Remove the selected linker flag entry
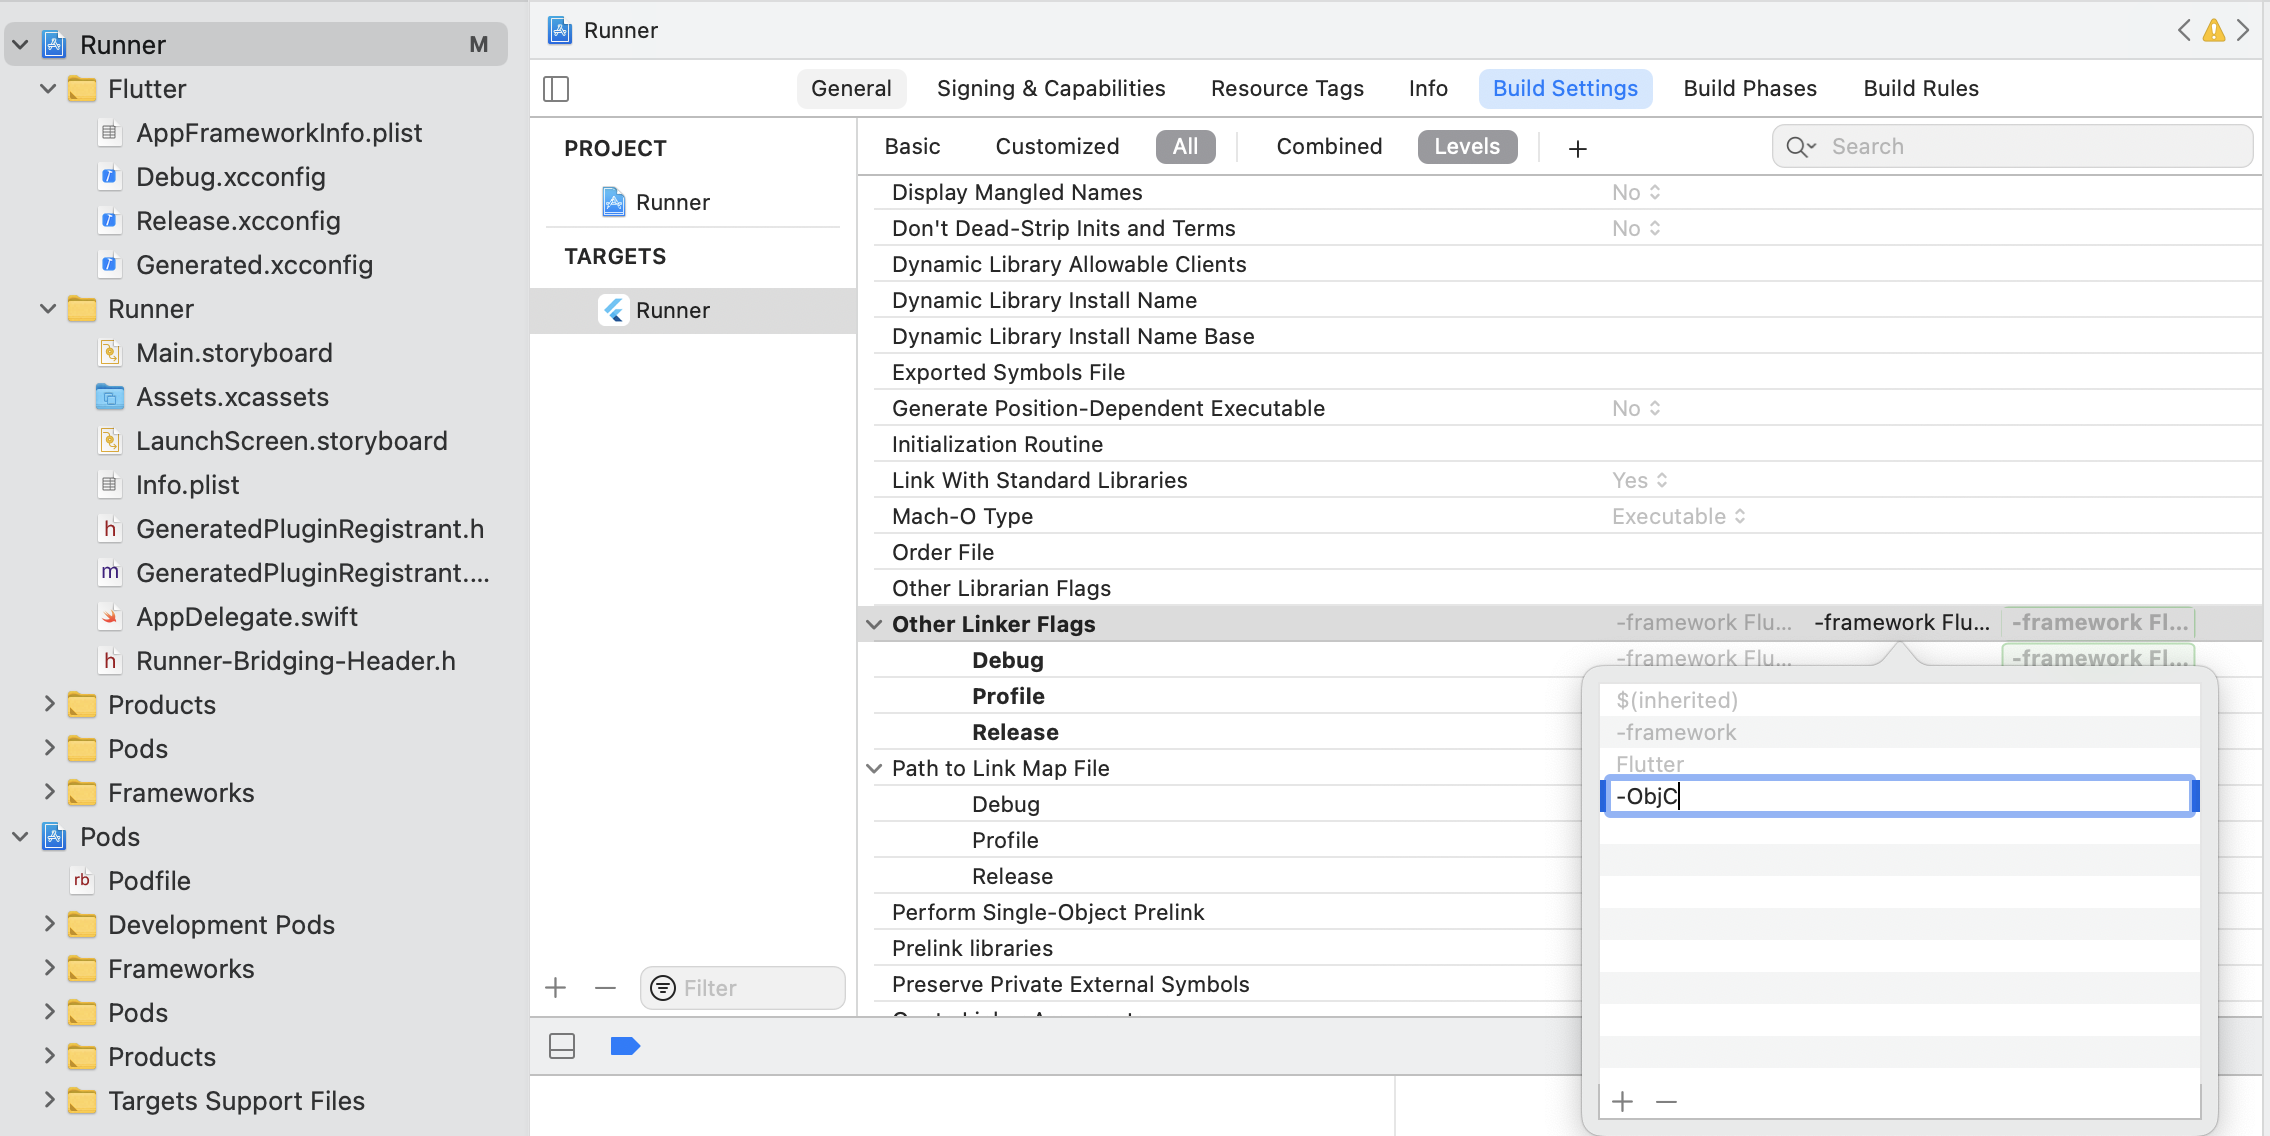 click(x=1666, y=1101)
